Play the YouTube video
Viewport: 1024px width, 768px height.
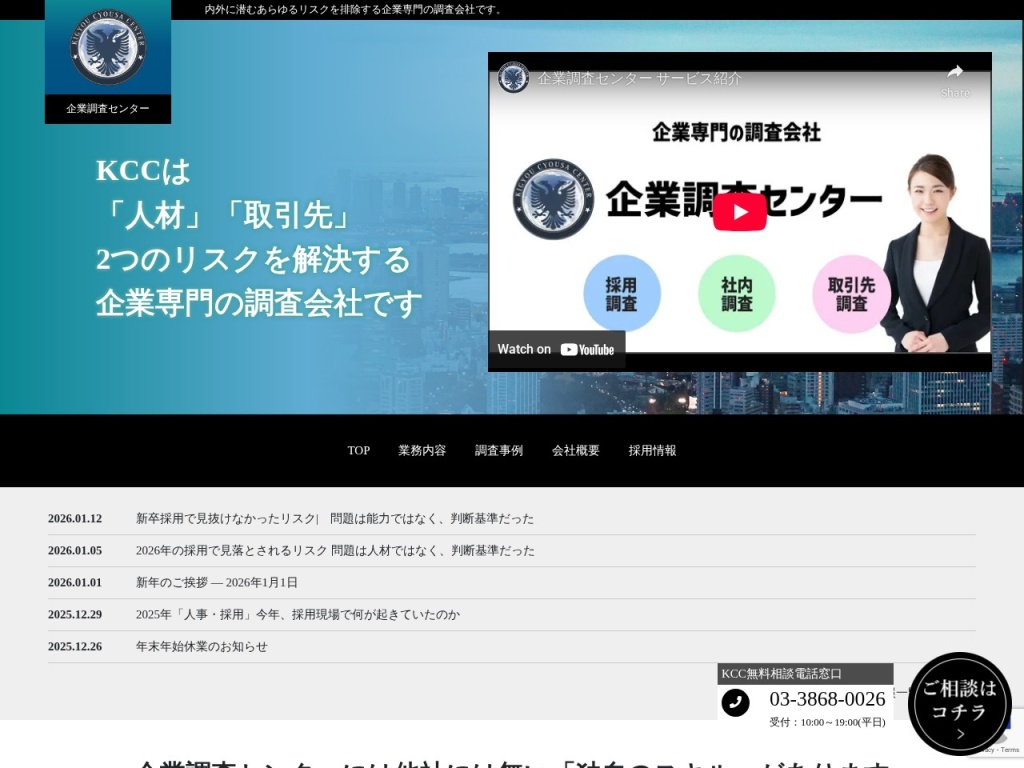[739, 212]
